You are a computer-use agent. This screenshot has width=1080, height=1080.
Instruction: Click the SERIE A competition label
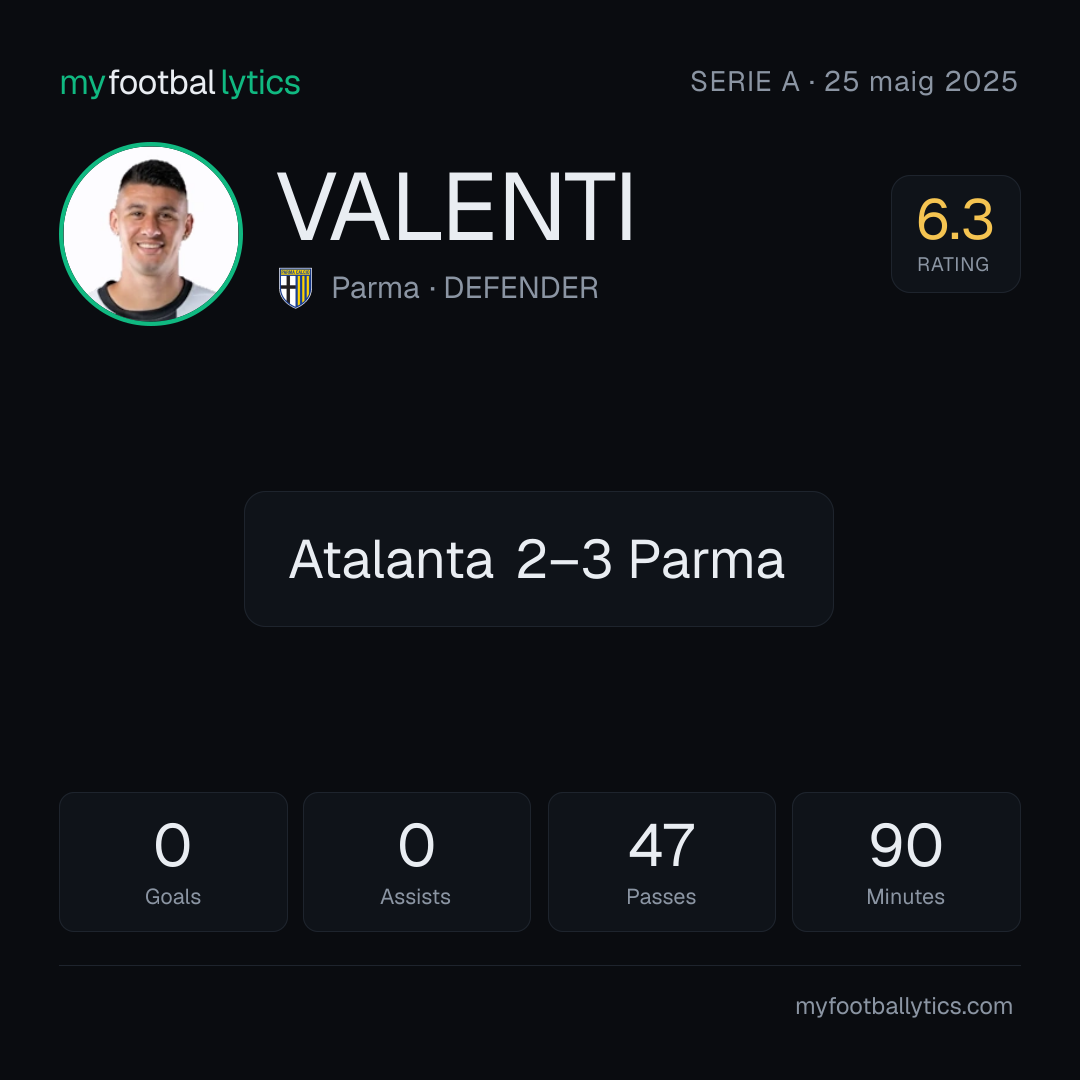point(745,82)
